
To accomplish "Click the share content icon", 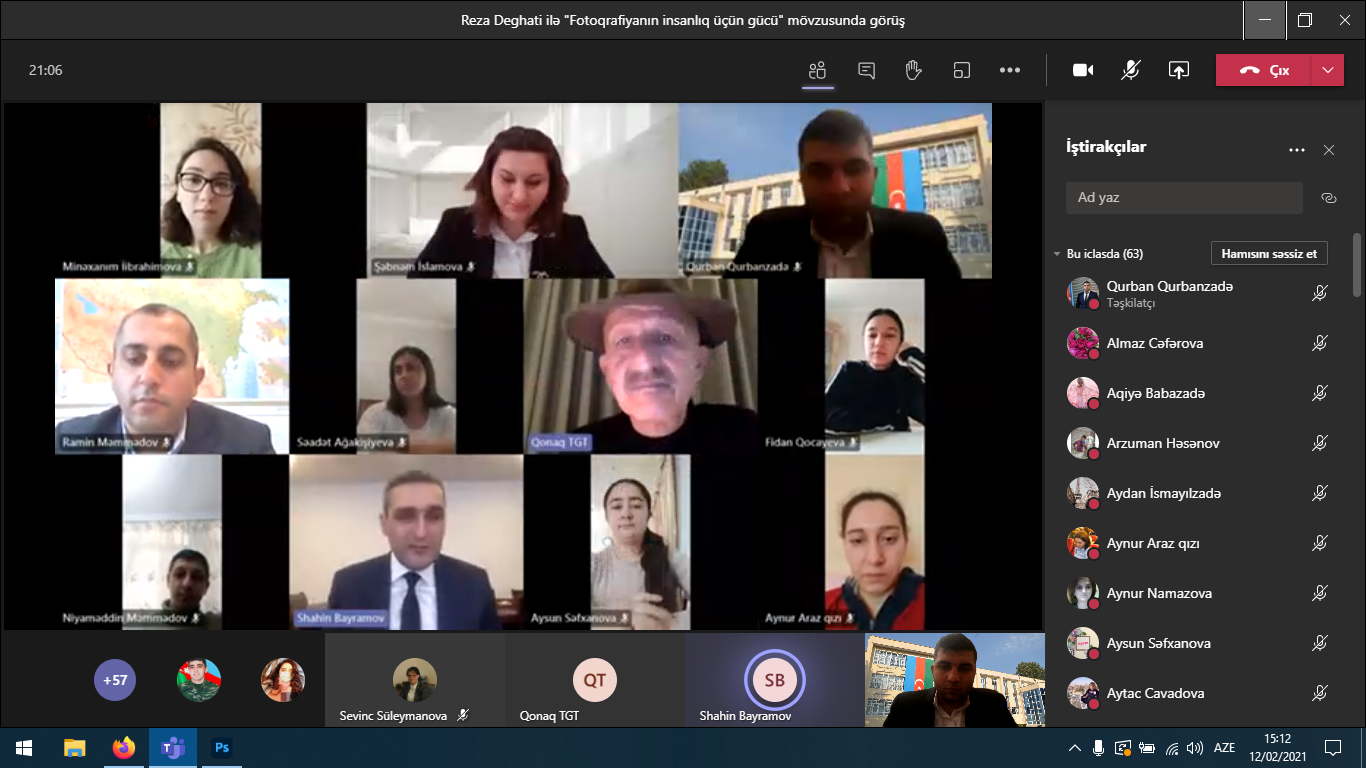I will [x=1179, y=70].
